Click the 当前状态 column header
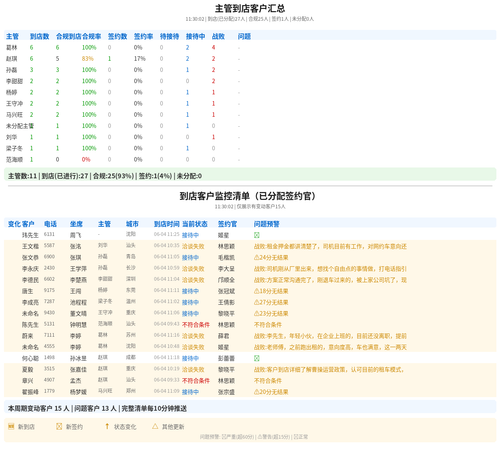The image size is (500, 459). 195,224
